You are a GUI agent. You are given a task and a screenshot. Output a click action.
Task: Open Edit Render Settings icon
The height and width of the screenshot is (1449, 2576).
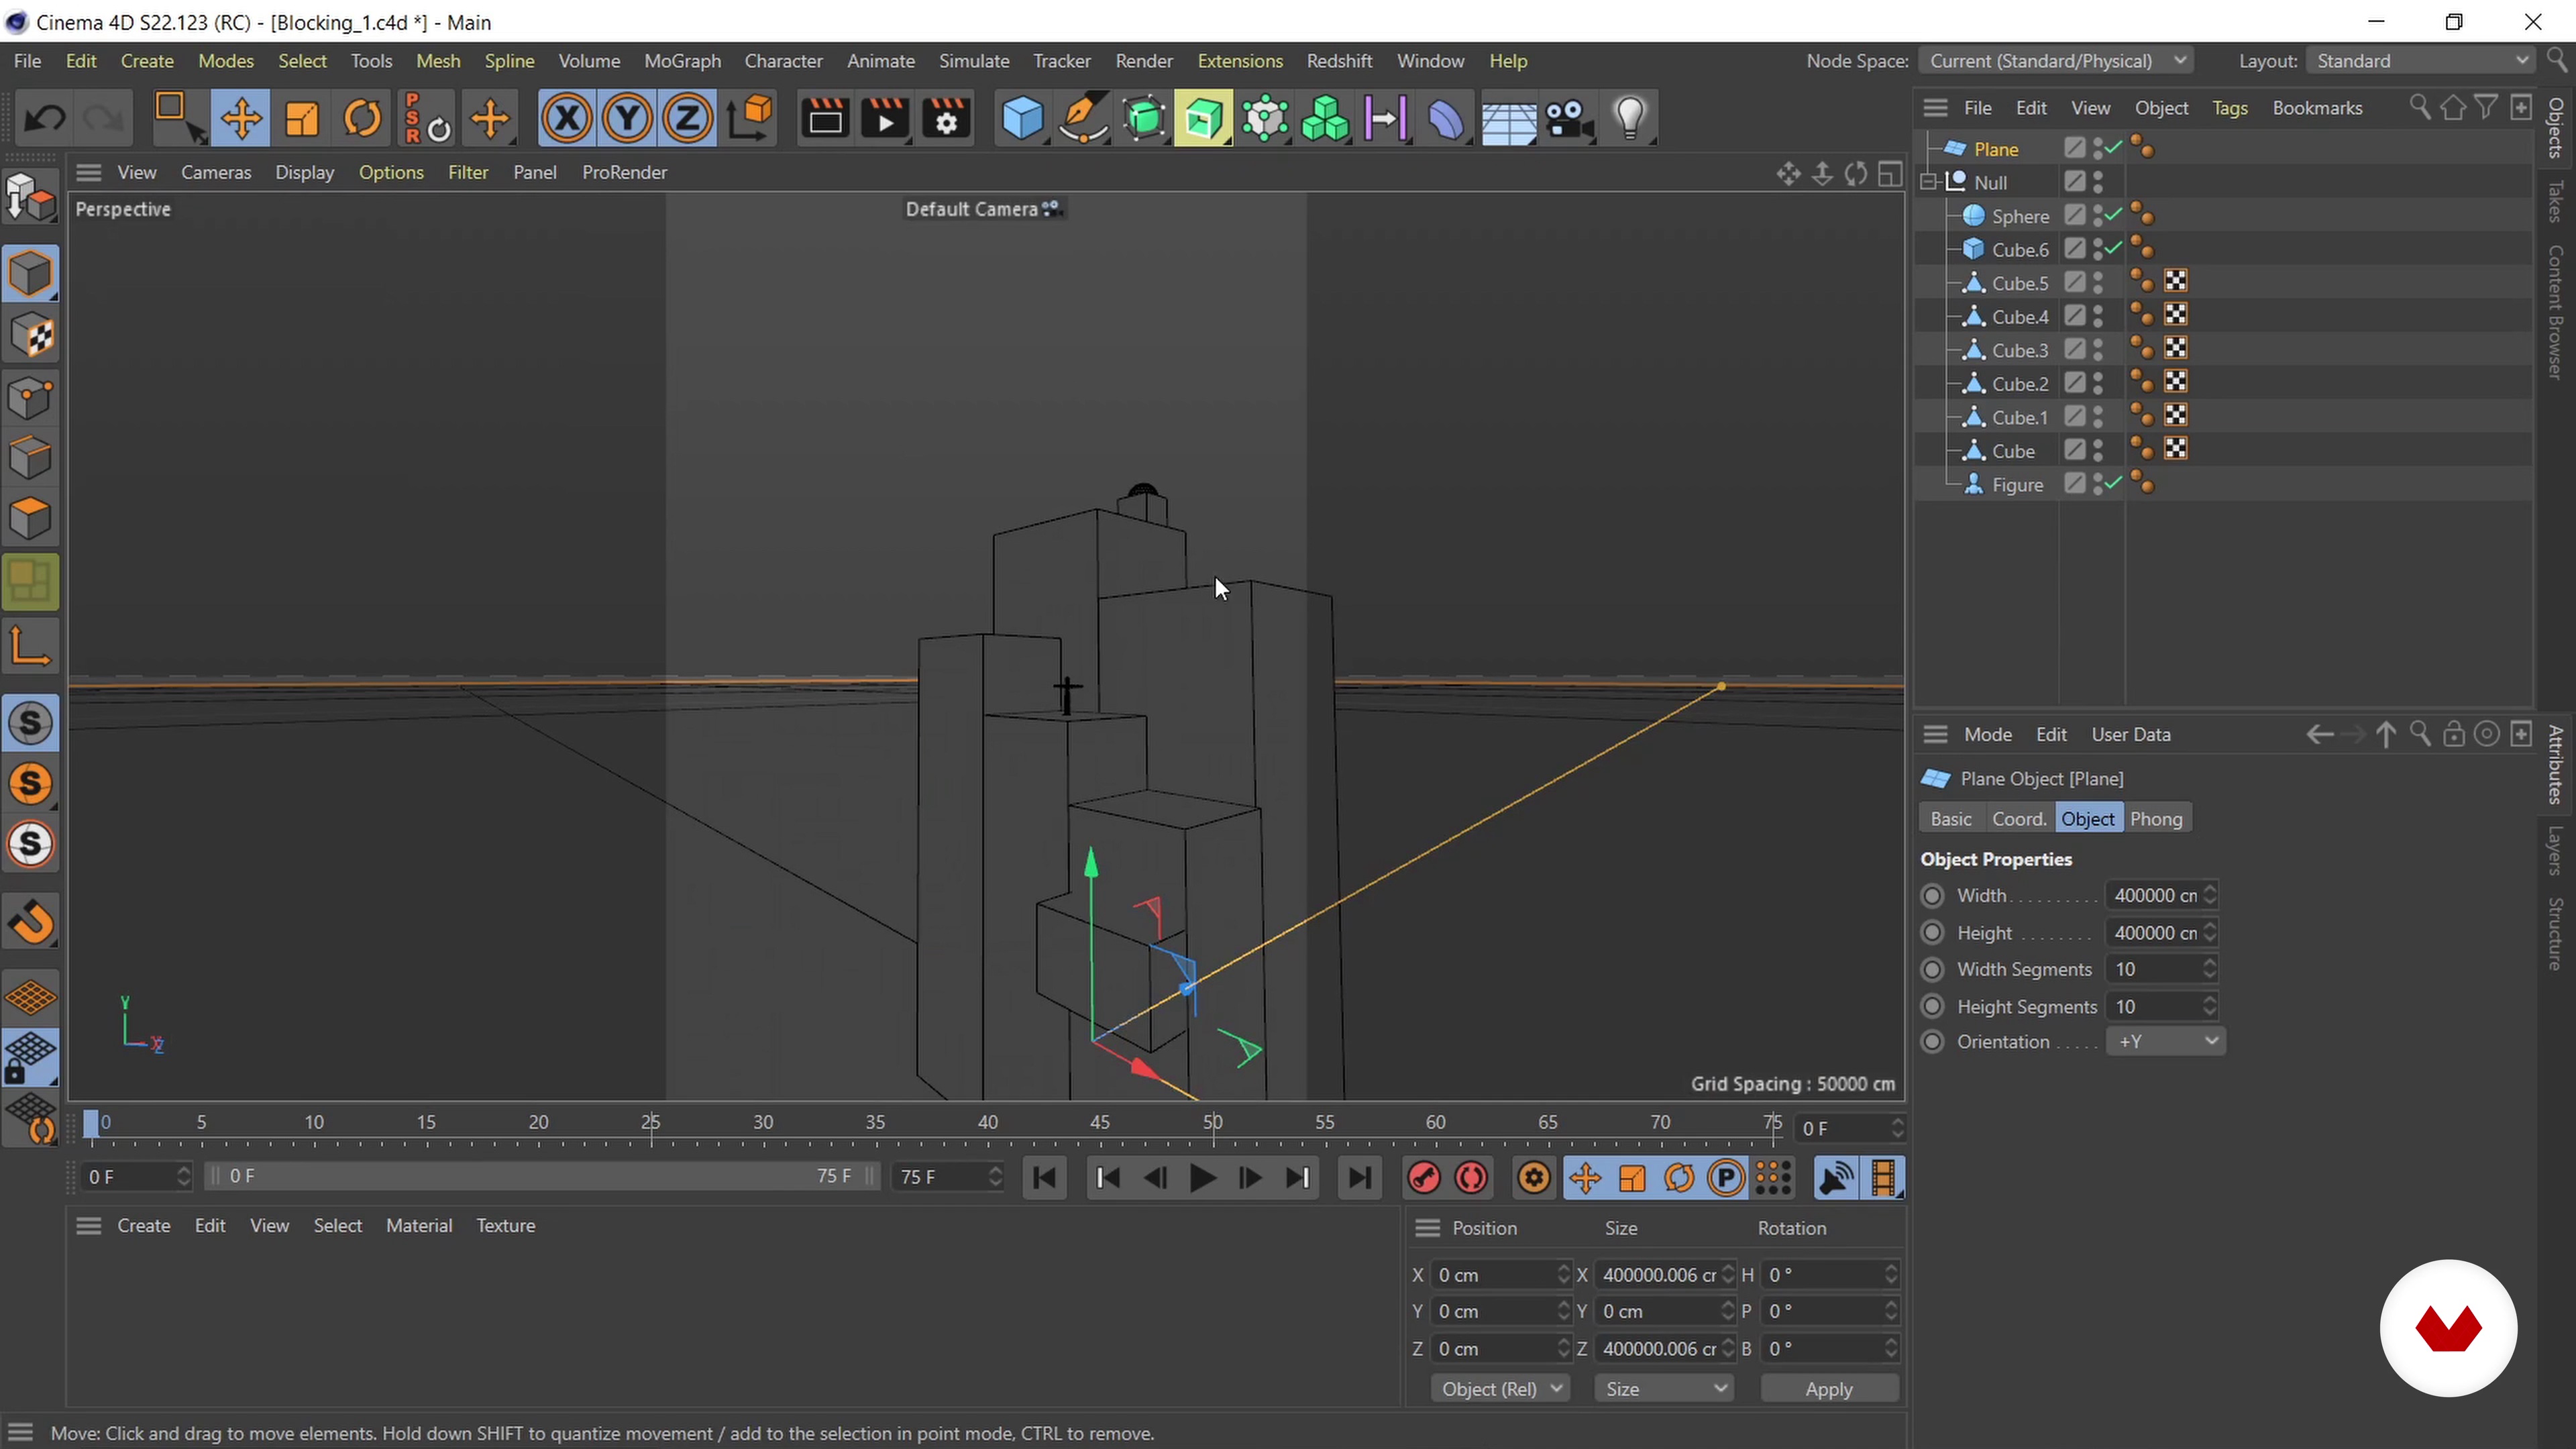[x=946, y=119]
